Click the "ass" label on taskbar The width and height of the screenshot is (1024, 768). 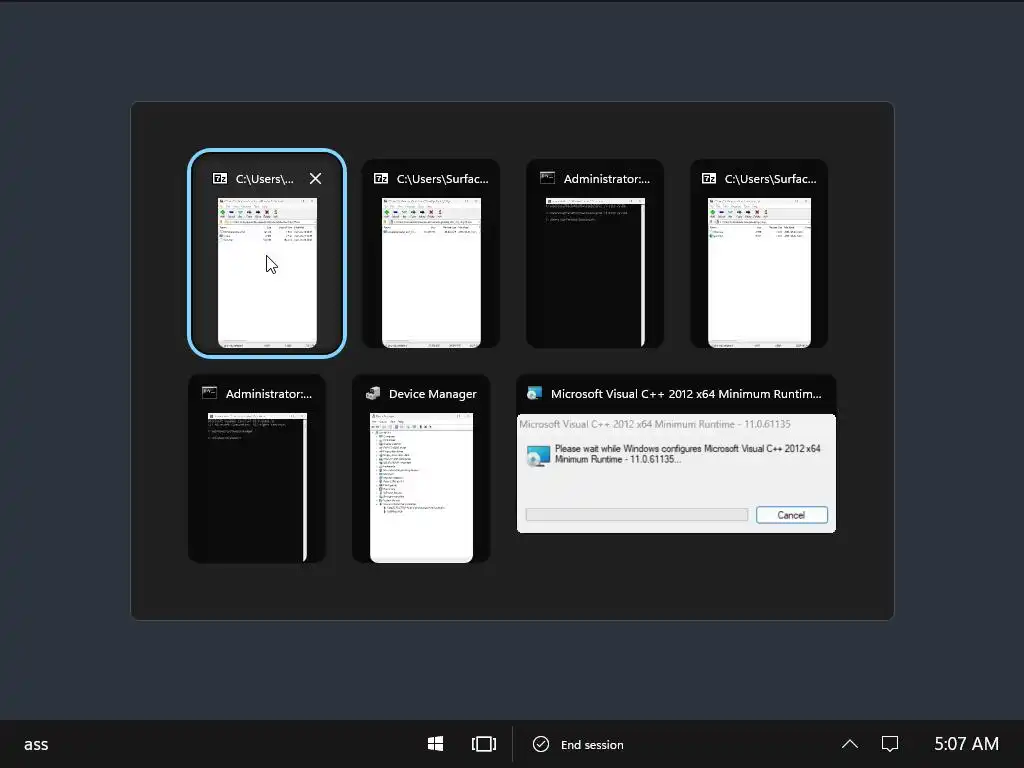point(36,744)
